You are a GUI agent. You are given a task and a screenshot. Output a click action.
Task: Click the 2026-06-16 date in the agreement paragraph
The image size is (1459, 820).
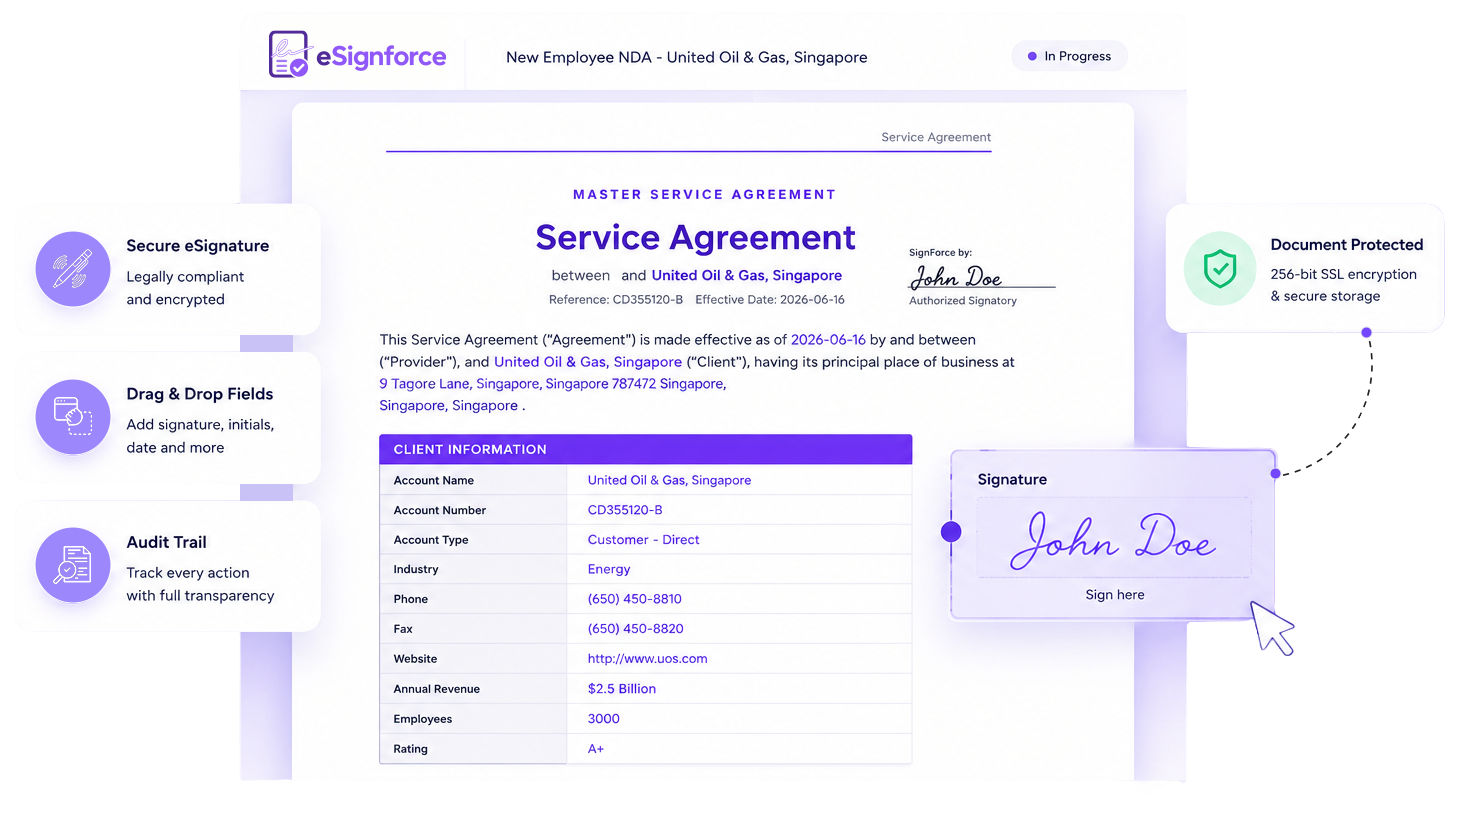828,340
